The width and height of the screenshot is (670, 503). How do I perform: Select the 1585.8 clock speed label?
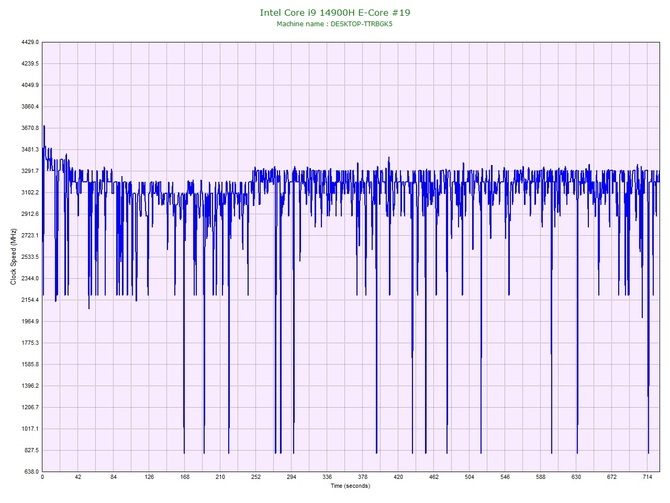pyautogui.click(x=30, y=364)
